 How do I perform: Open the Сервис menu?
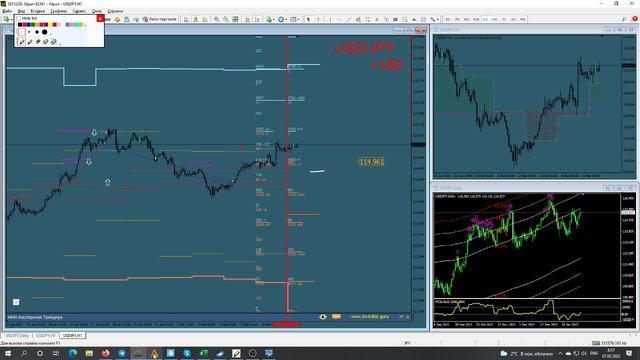click(79, 11)
